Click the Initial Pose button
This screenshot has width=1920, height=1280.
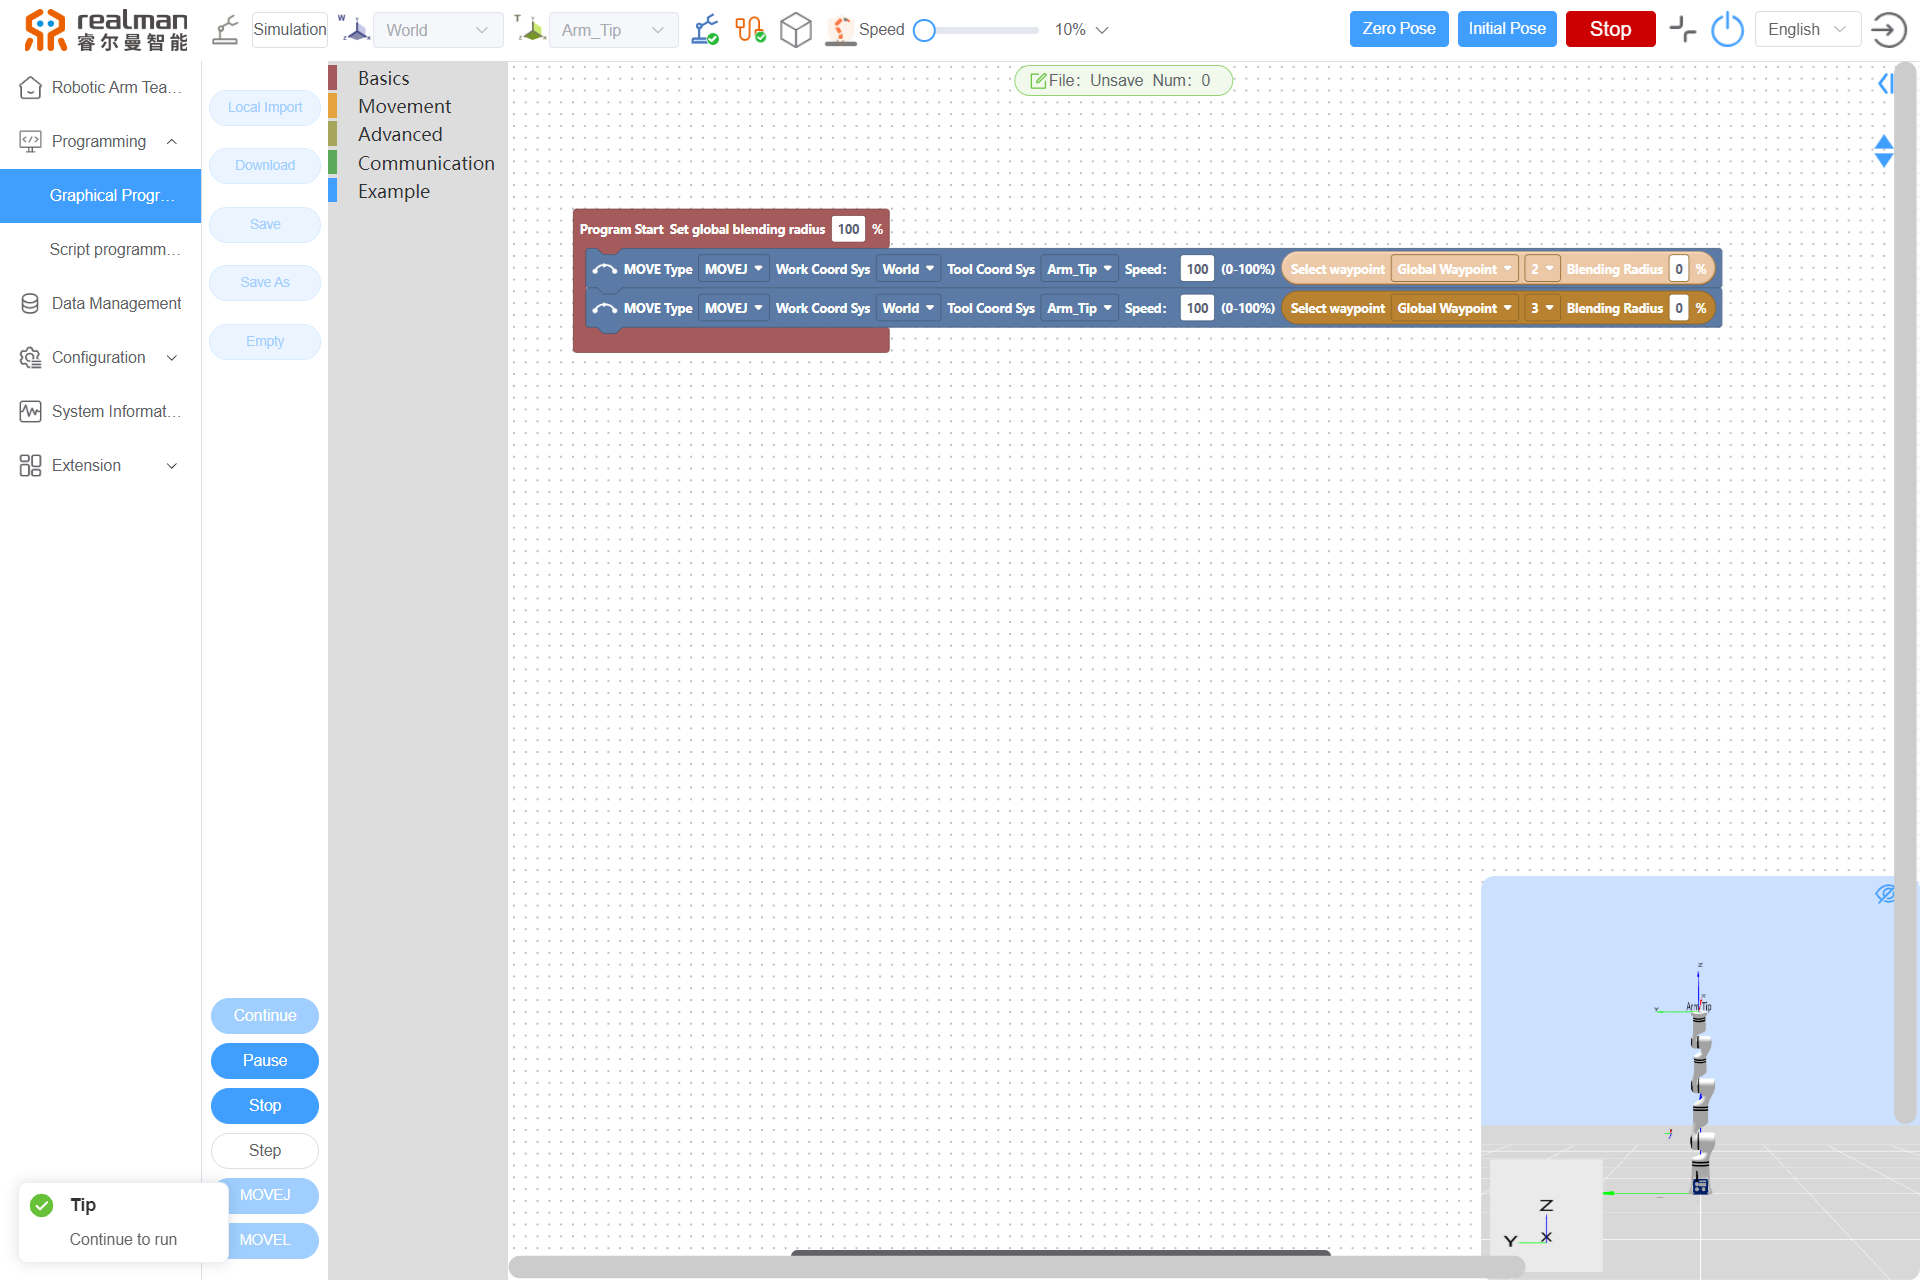click(x=1507, y=29)
